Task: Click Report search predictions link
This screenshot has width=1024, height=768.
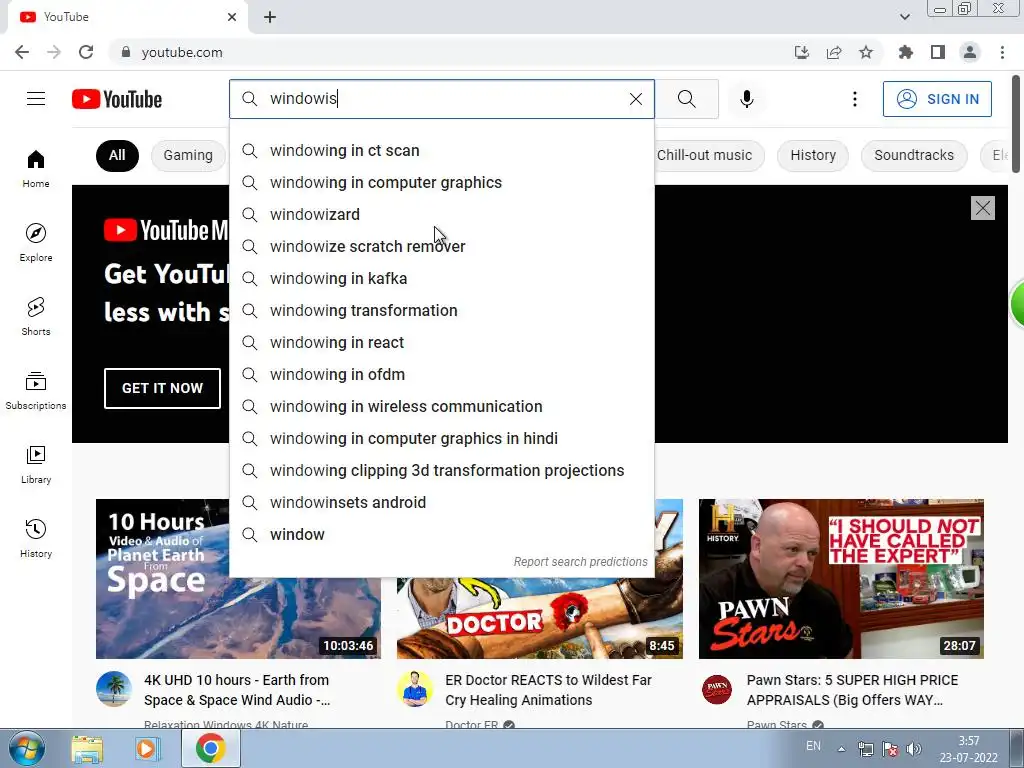Action: pos(581,562)
